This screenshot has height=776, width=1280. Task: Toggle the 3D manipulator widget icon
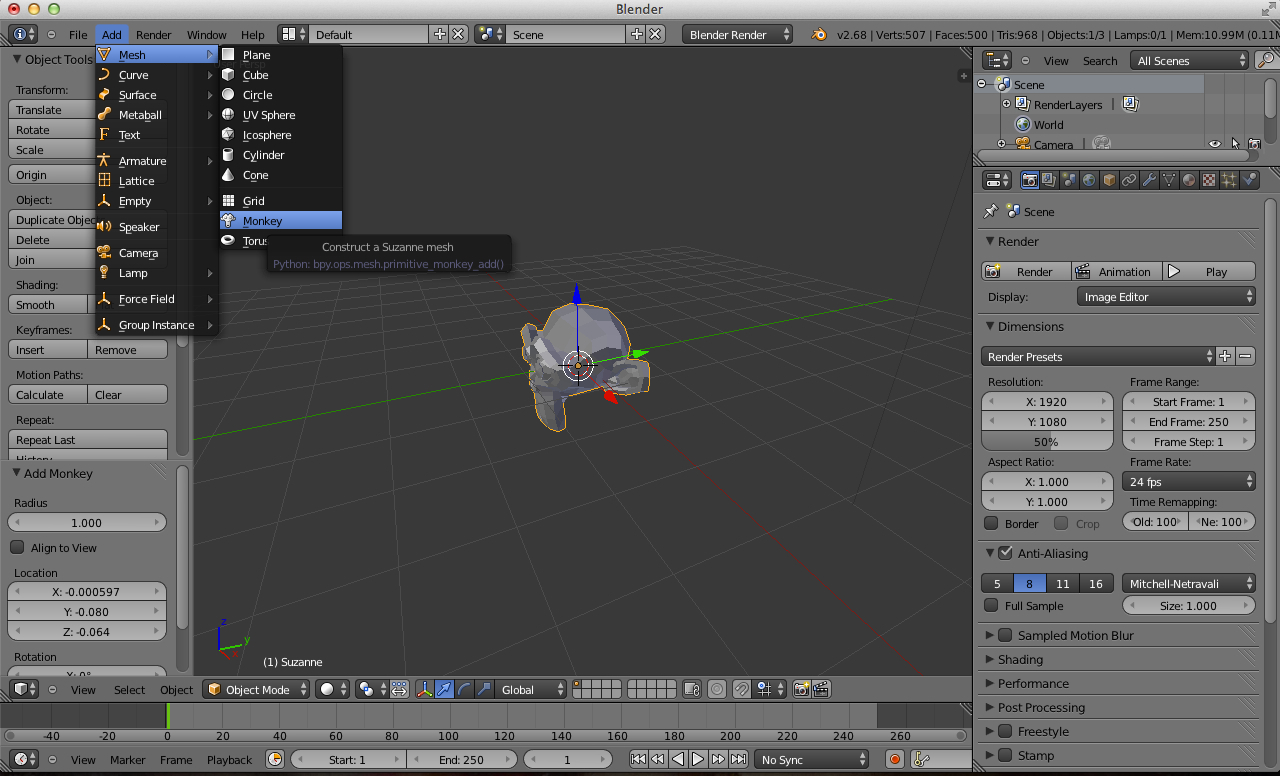(x=424, y=689)
